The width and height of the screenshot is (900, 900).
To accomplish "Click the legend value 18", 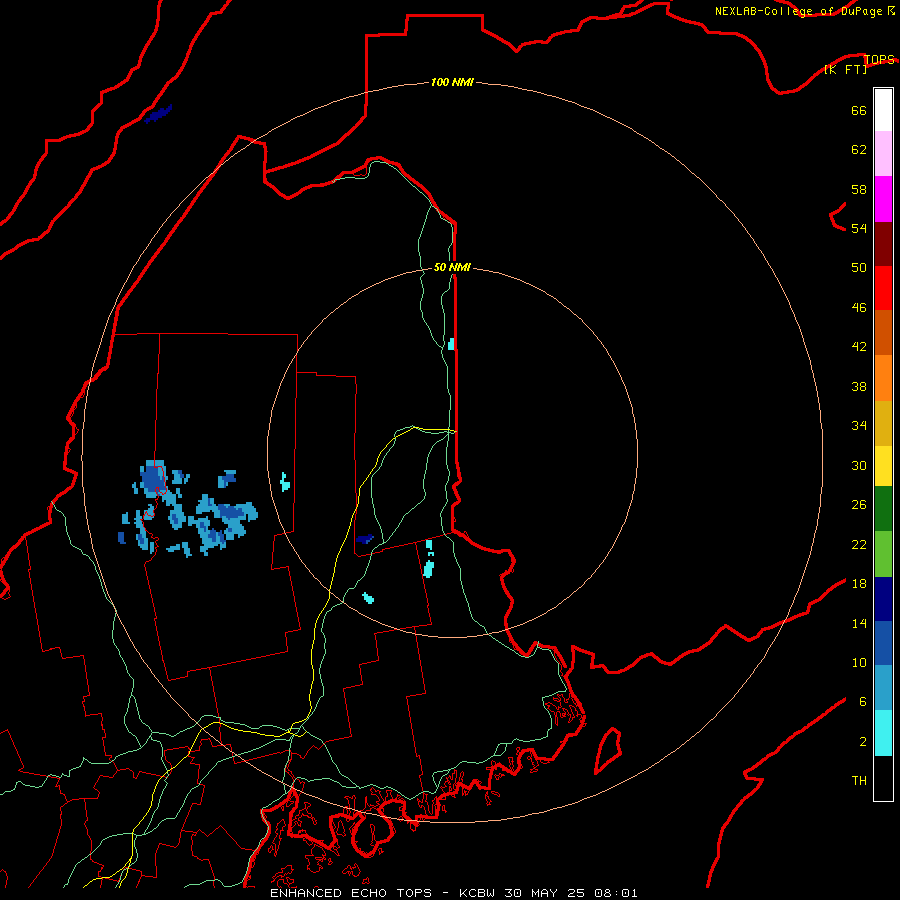I will tap(859, 584).
